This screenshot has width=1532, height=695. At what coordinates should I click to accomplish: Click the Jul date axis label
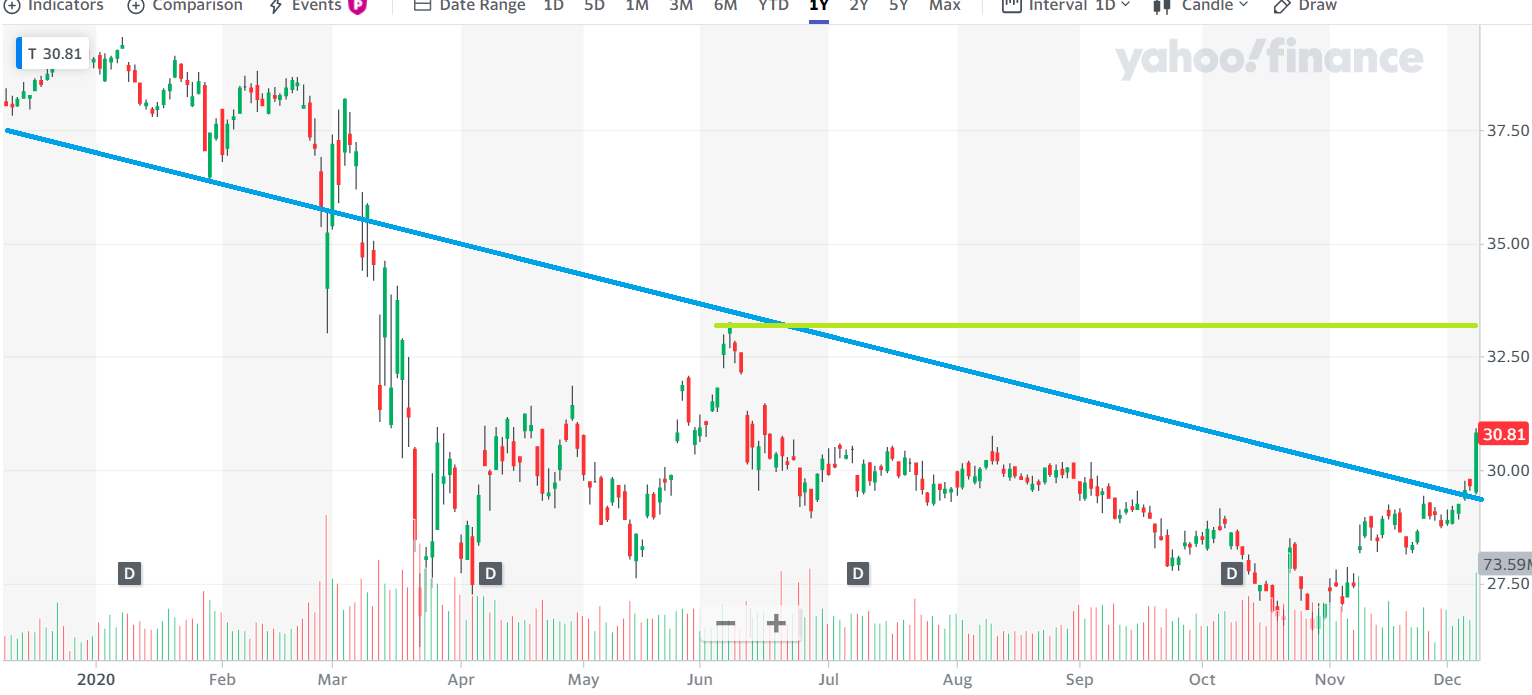(828, 679)
